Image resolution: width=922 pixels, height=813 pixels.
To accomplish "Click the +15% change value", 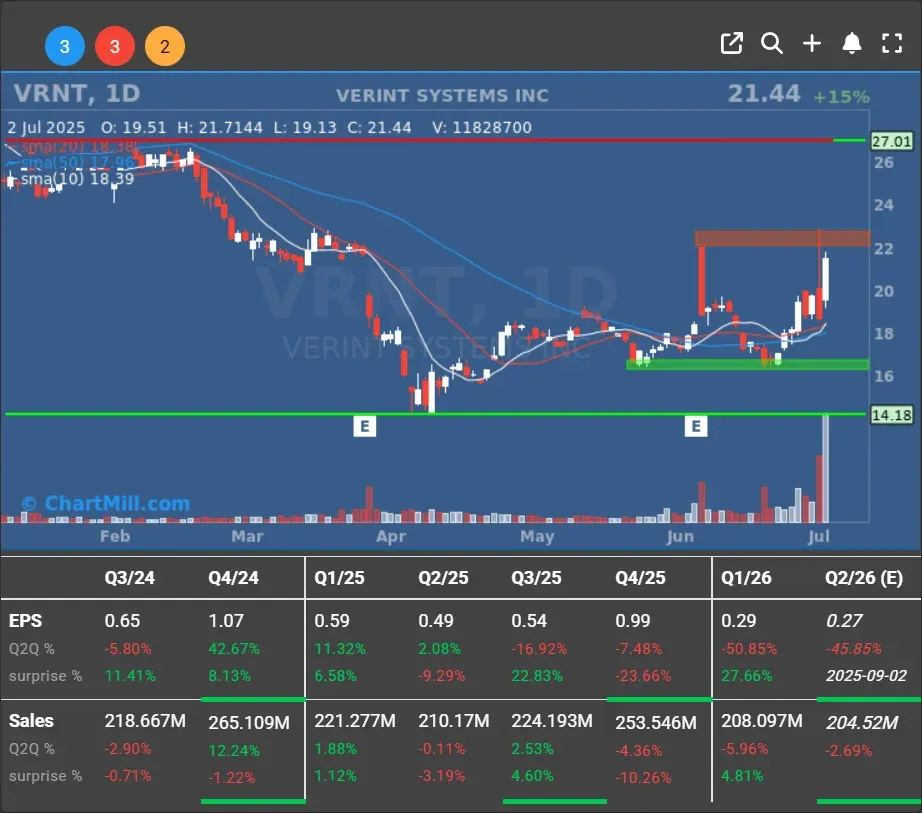I will [x=841, y=97].
